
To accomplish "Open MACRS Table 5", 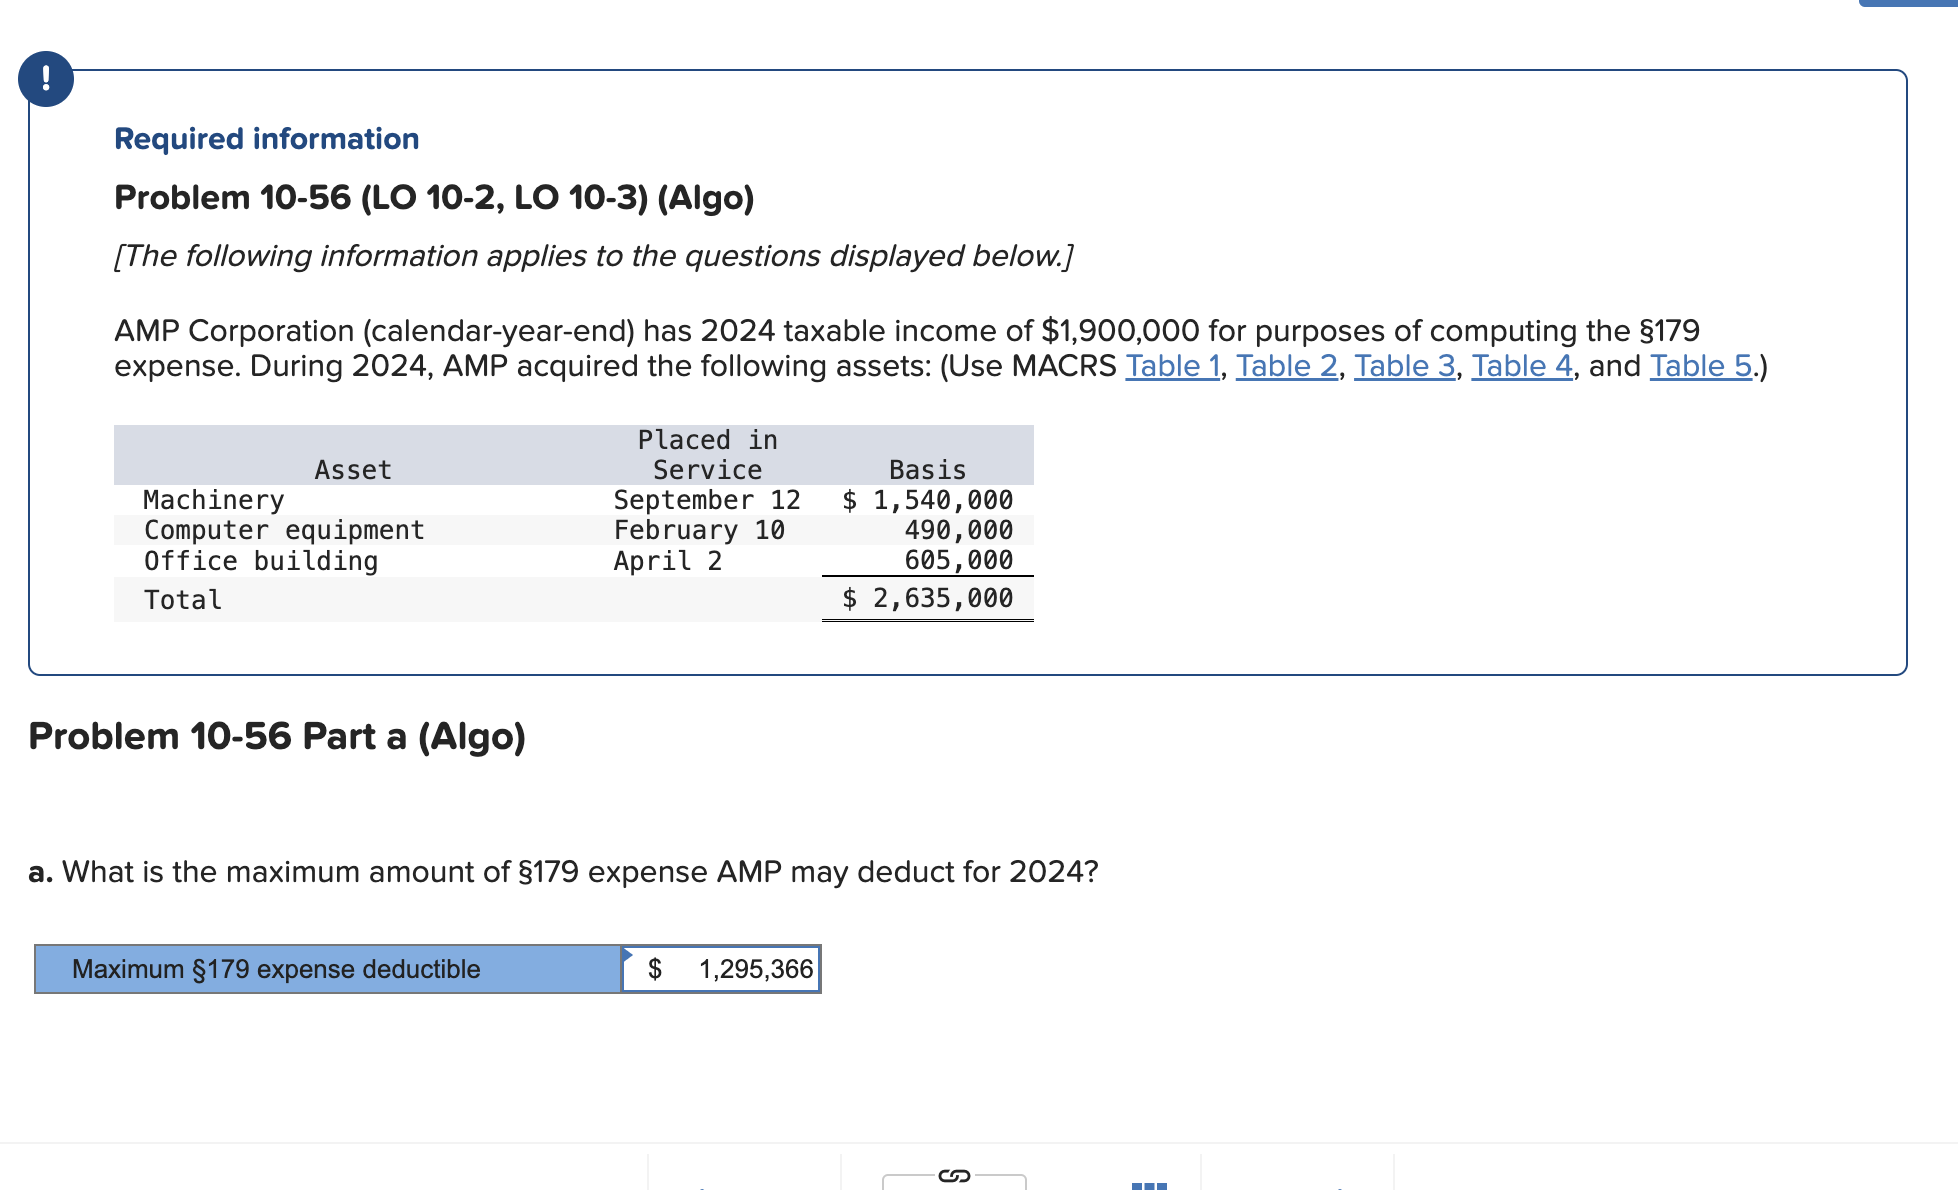I will point(1698,365).
